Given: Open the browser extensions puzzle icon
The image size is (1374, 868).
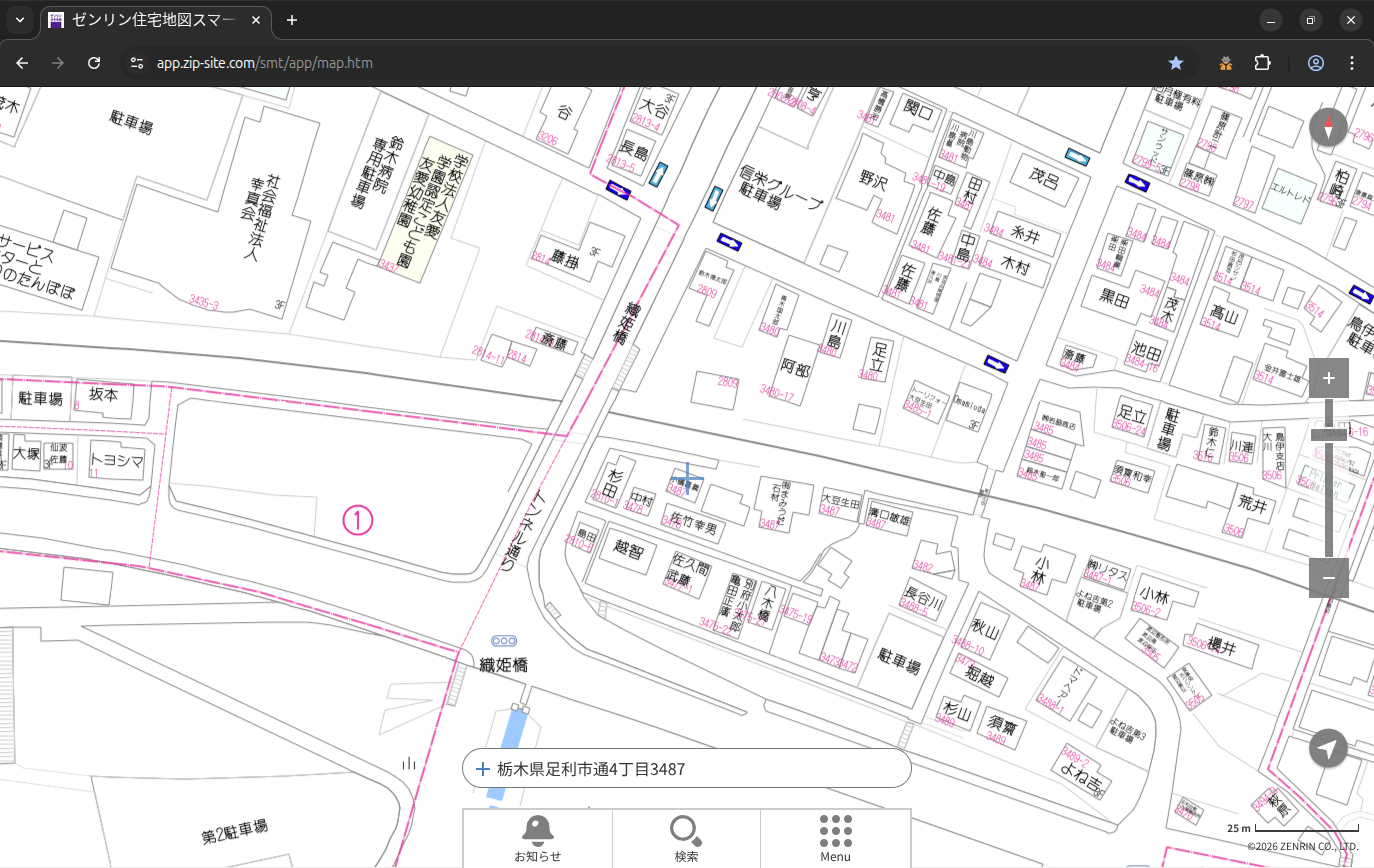Looking at the screenshot, I should coord(1262,63).
